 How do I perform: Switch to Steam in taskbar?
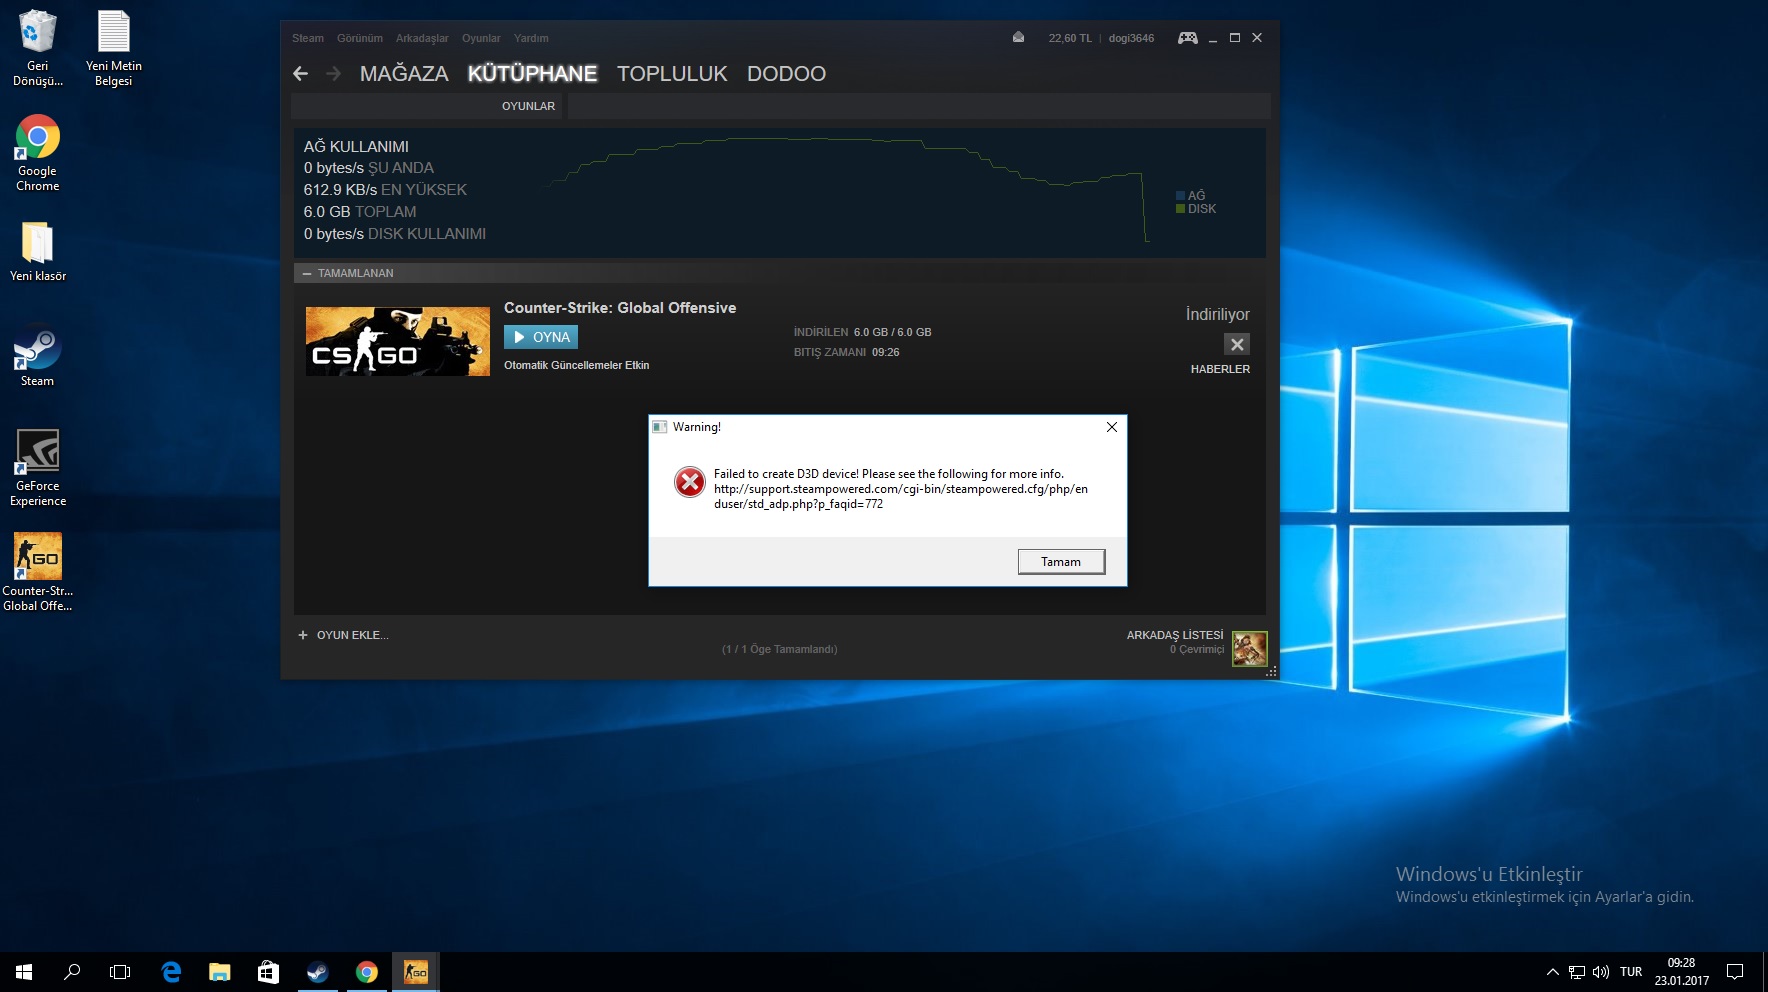[317, 972]
